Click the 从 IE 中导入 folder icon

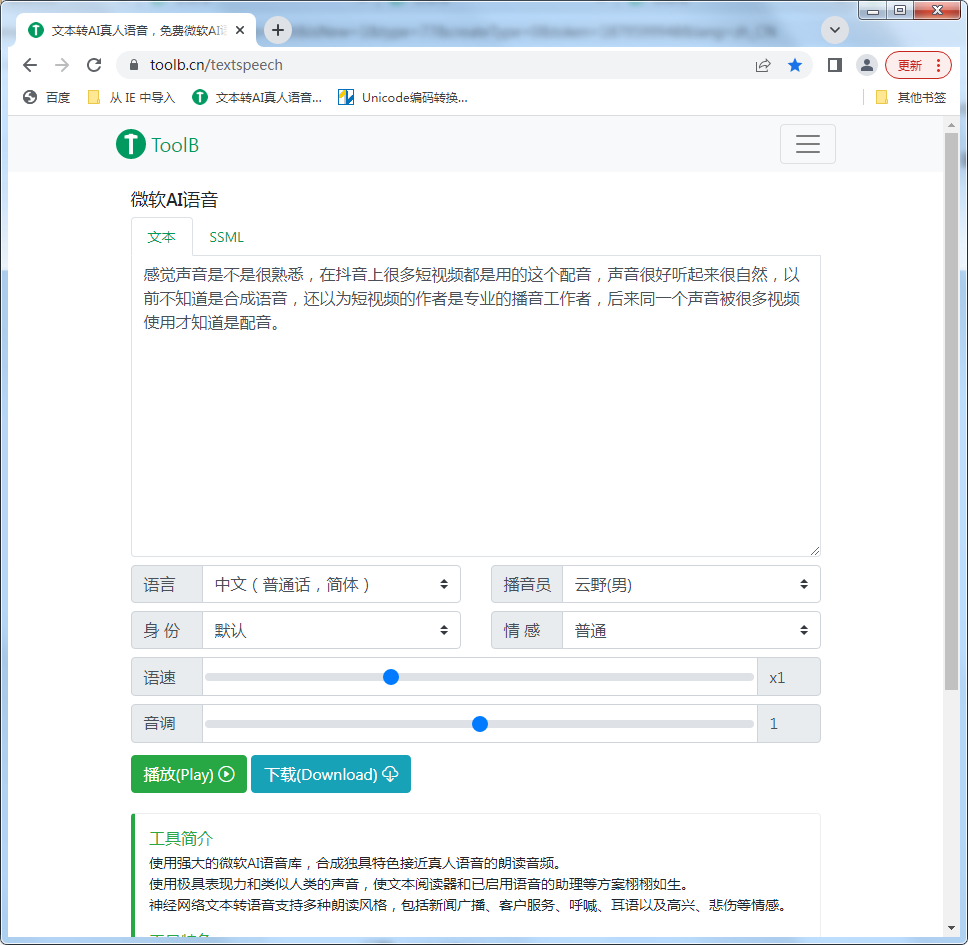pos(94,97)
